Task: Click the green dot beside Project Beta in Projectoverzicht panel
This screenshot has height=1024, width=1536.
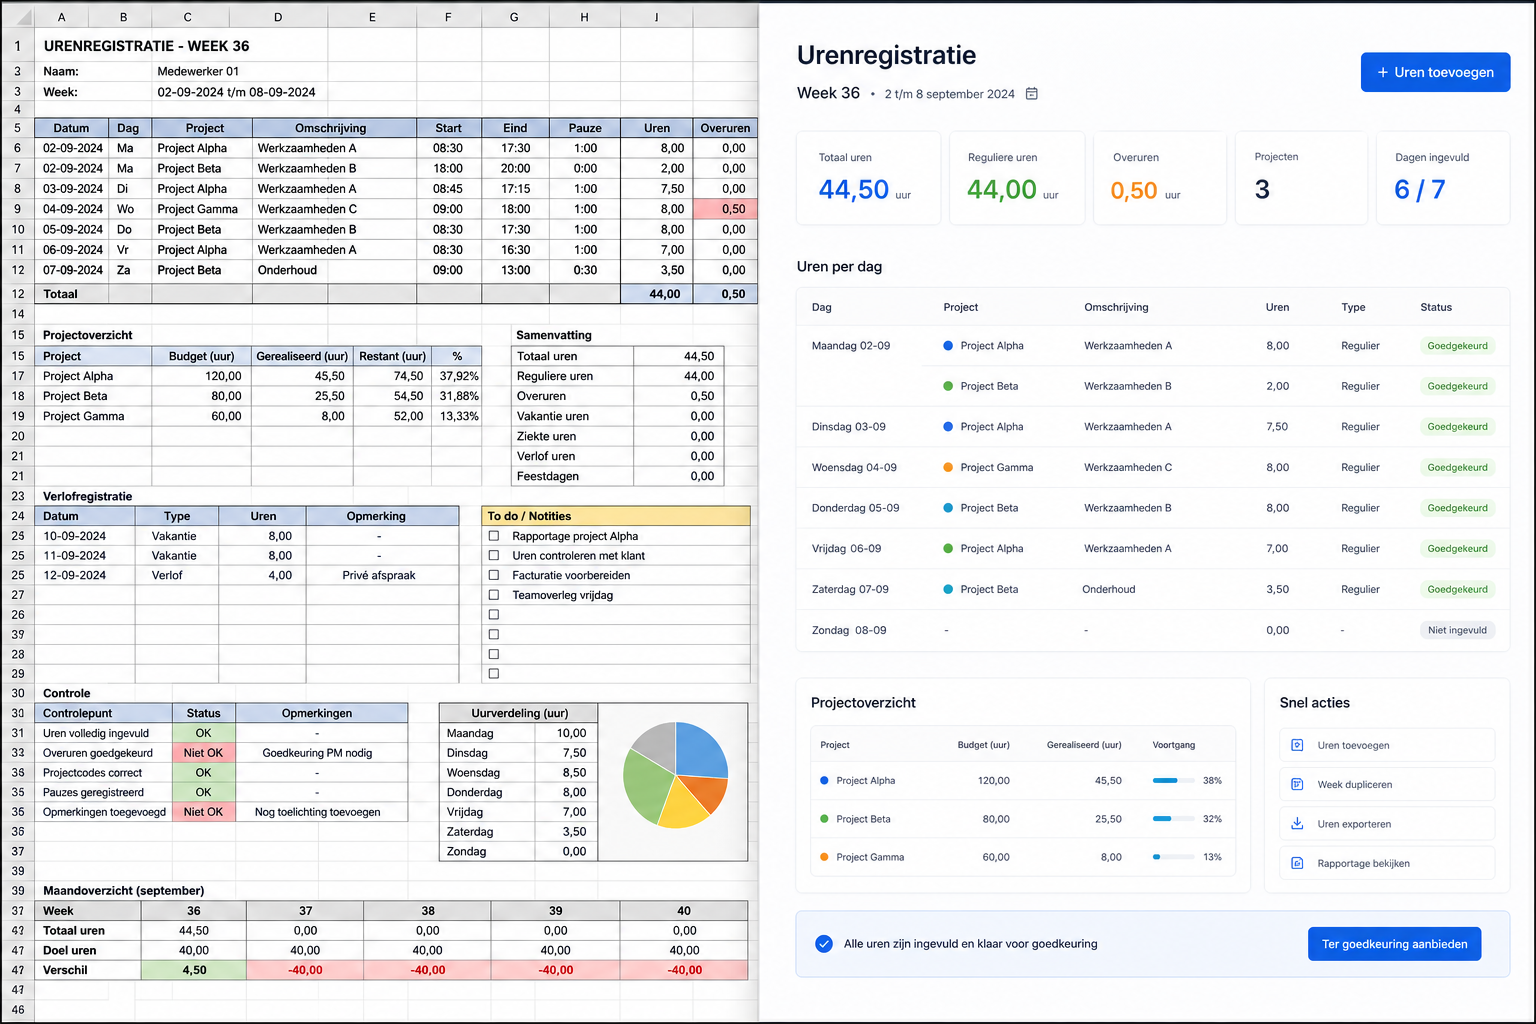Action: click(x=824, y=819)
